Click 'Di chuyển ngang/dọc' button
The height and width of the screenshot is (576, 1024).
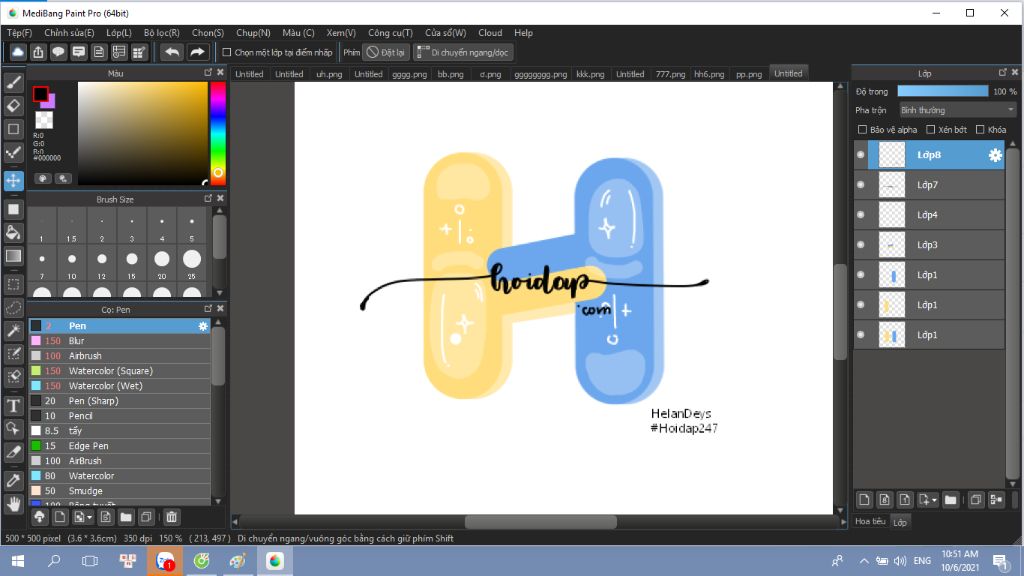pyautogui.click(x=463, y=52)
